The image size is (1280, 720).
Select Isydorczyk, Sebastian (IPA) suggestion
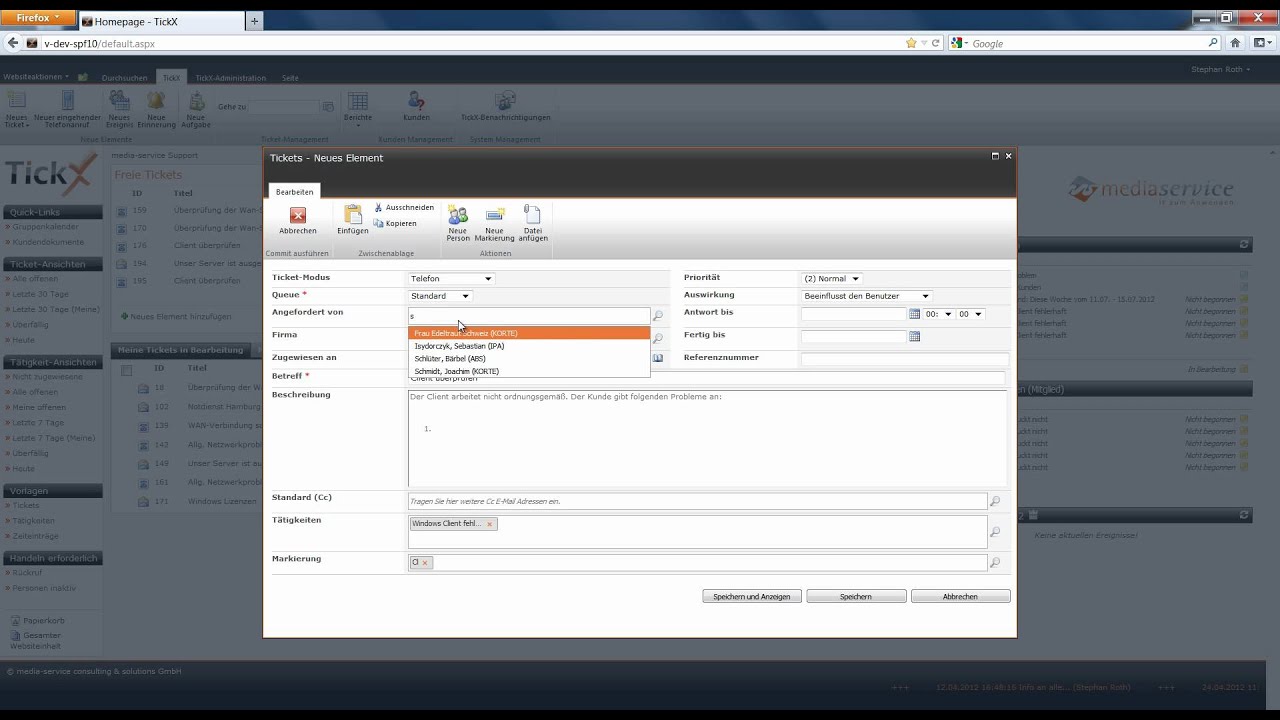[x=529, y=346]
